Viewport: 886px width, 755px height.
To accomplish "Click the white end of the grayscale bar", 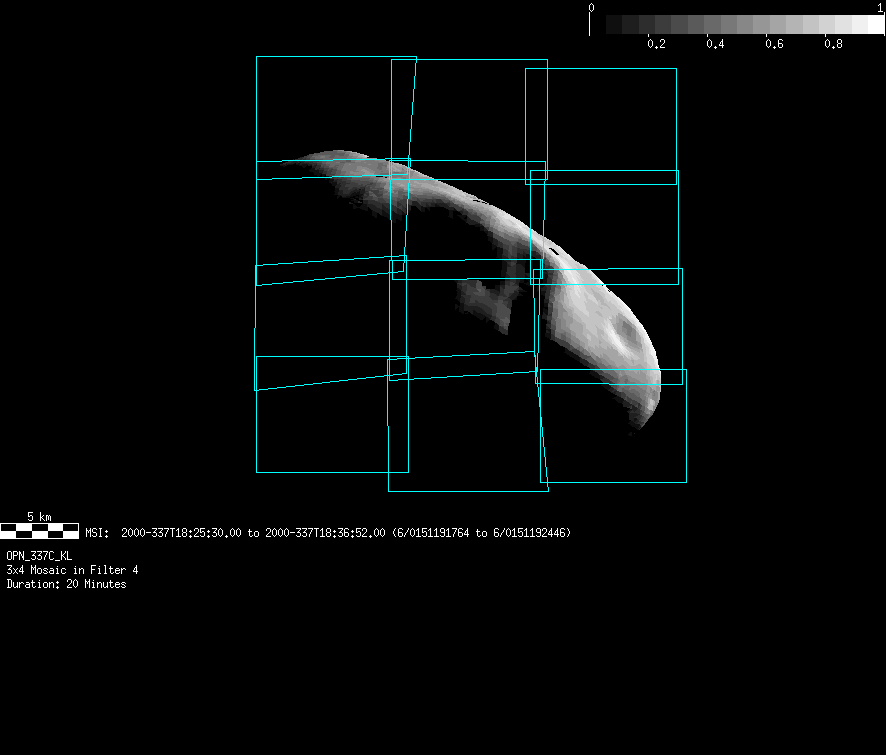I will 868,24.
